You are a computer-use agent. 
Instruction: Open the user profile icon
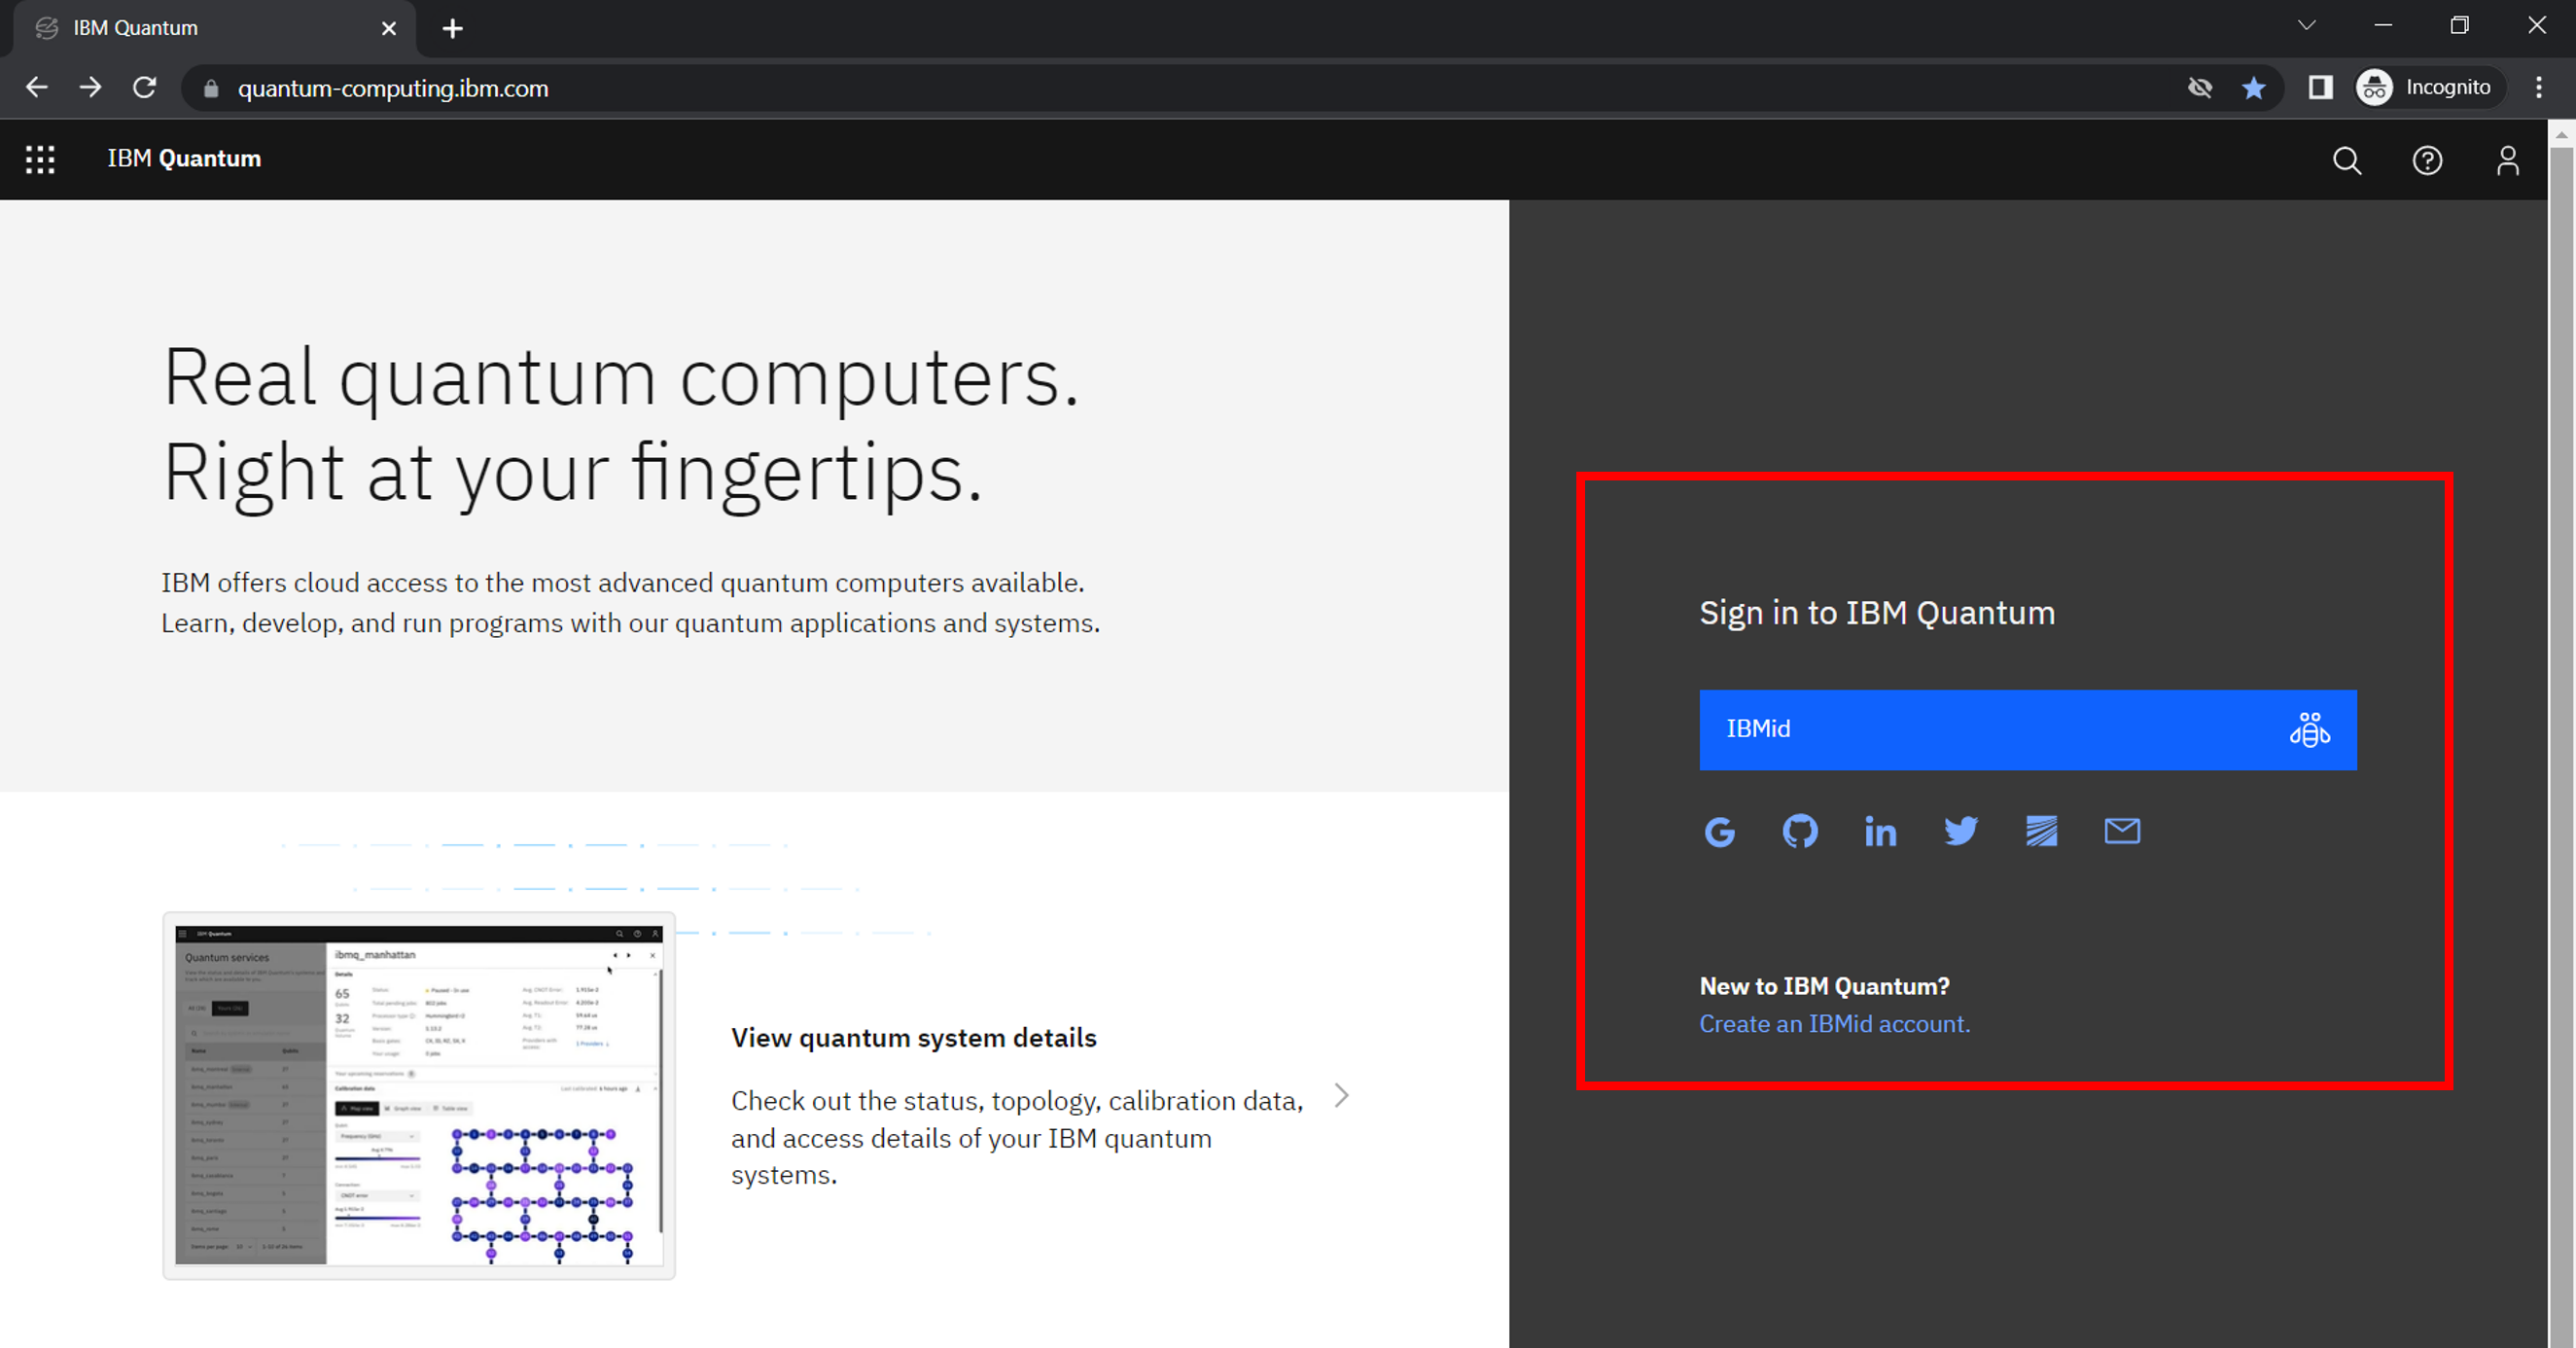(x=2507, y=160)
